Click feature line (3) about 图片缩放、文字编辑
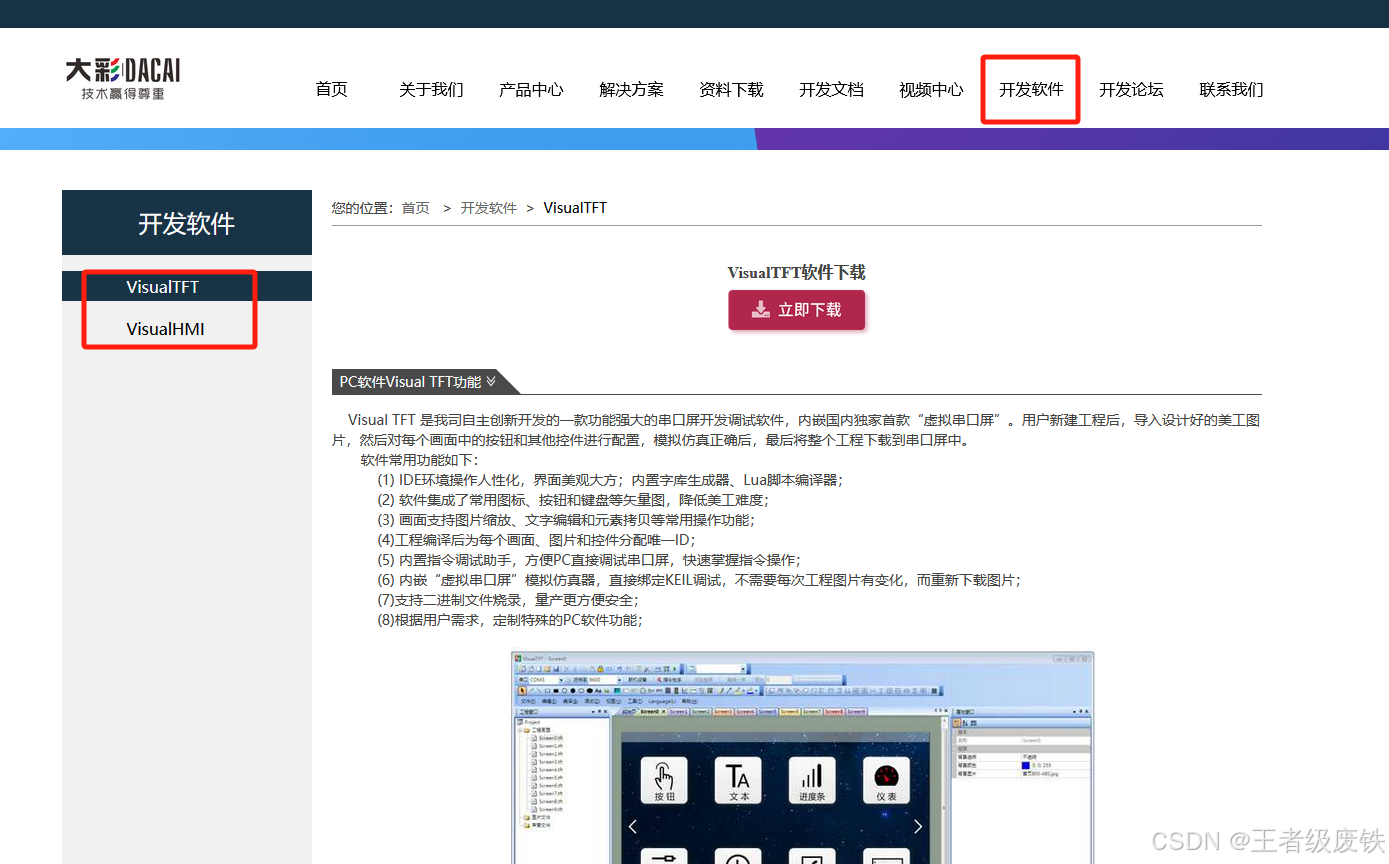This screenshot has width=1389, height=864. coord(566,520)
